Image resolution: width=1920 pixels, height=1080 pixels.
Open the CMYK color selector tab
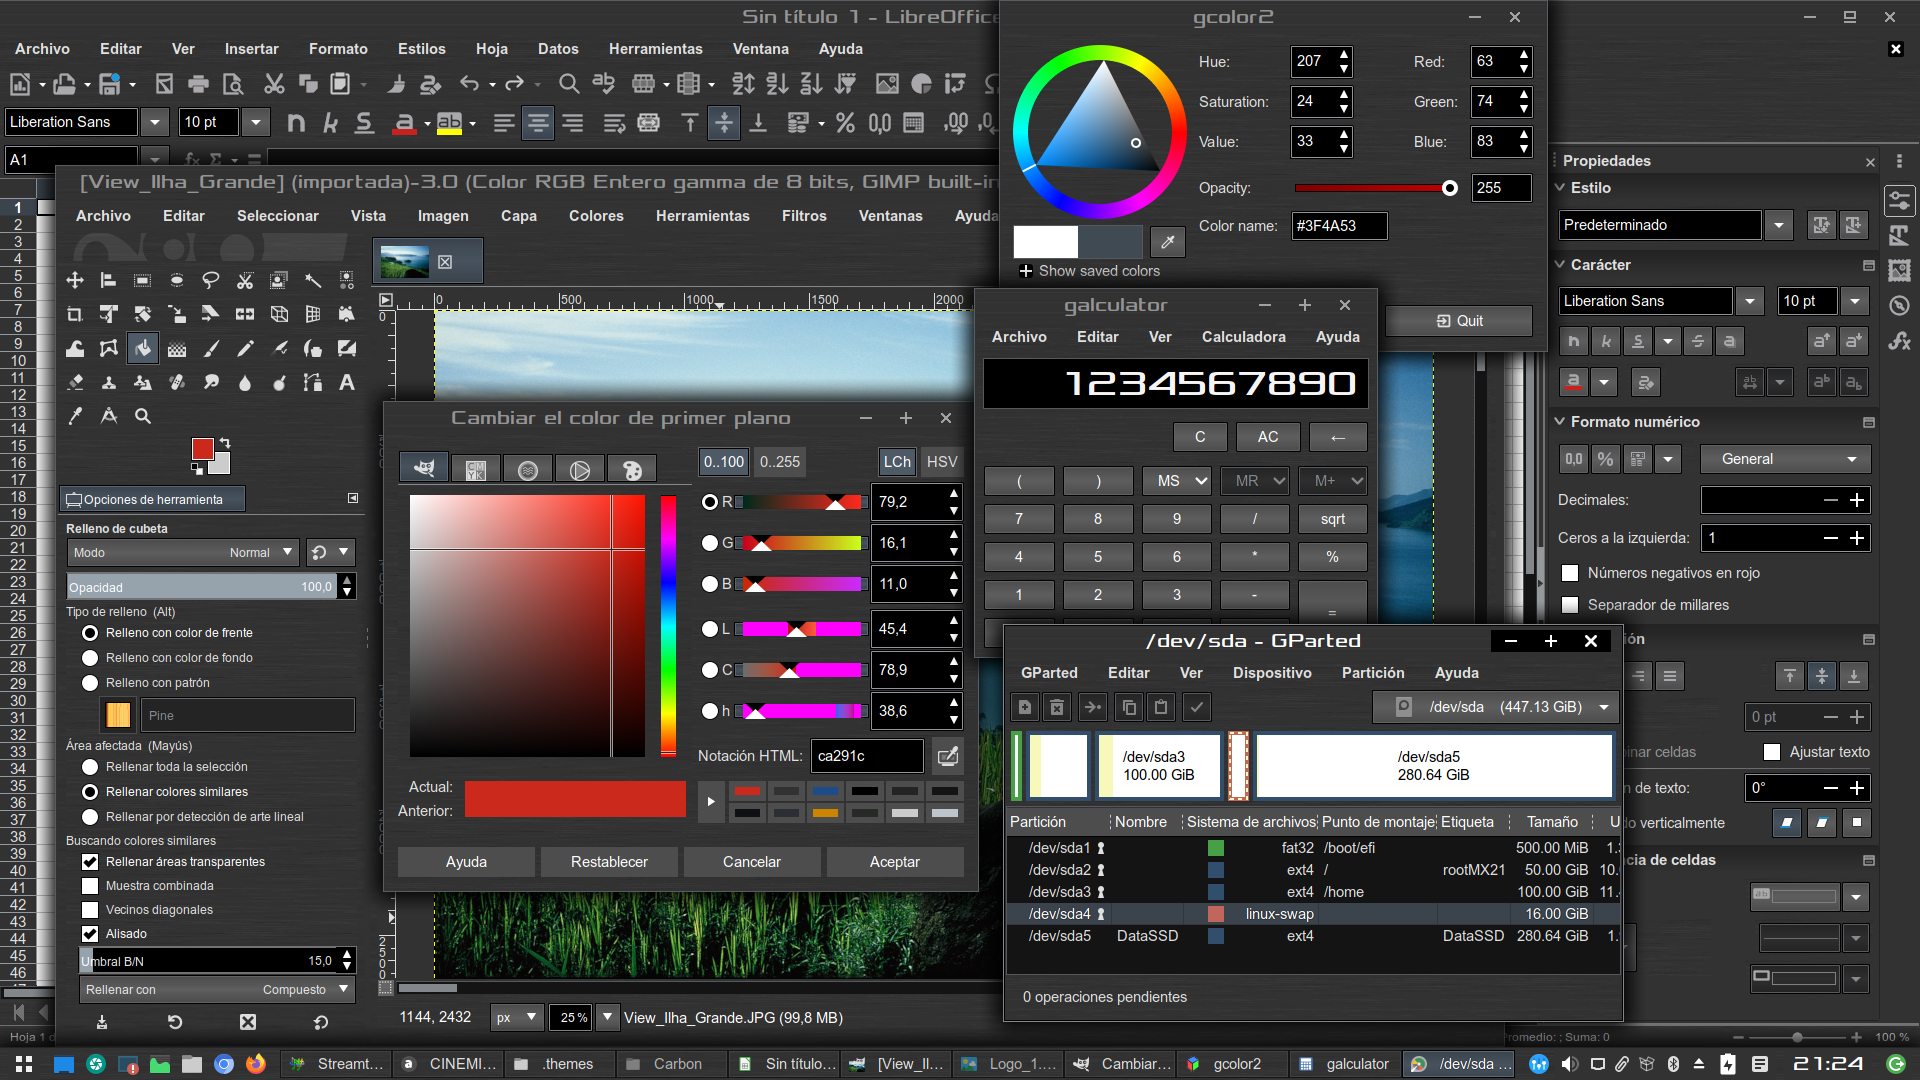click(x=476, y=469)
